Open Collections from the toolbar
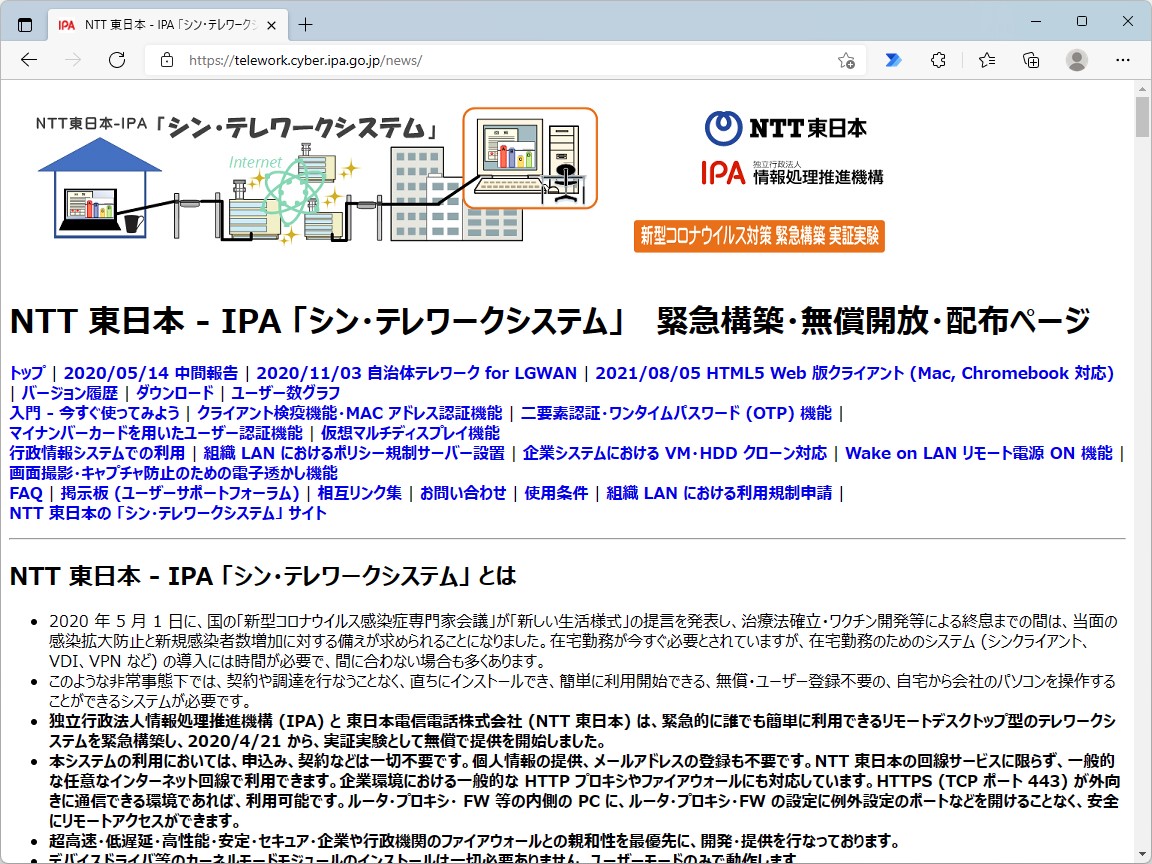 pyautogui.click(x=1031, y=60)
